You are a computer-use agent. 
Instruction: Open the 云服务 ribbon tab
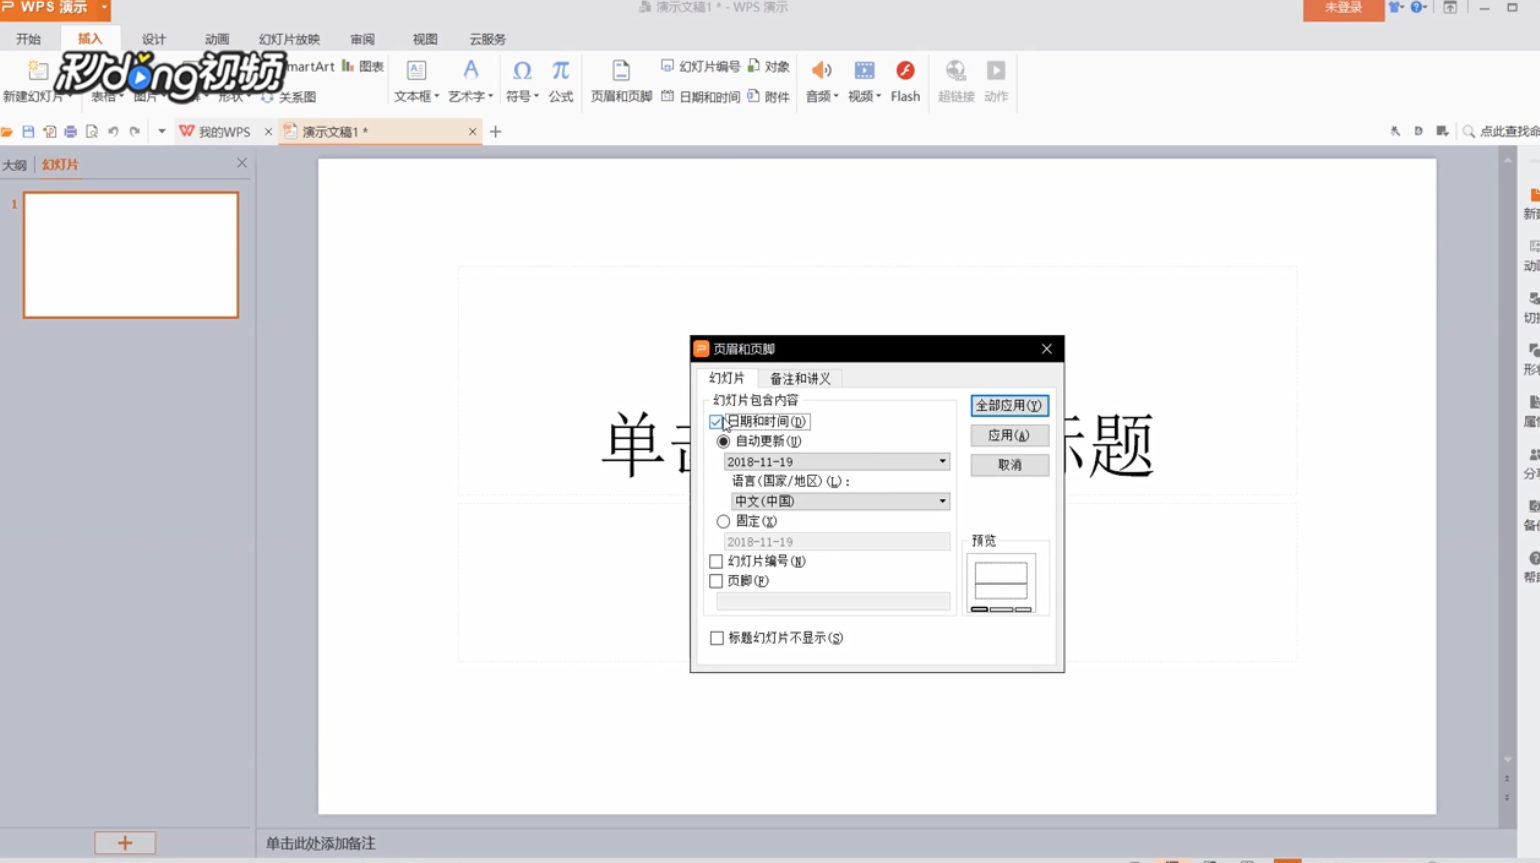[487, 39]
